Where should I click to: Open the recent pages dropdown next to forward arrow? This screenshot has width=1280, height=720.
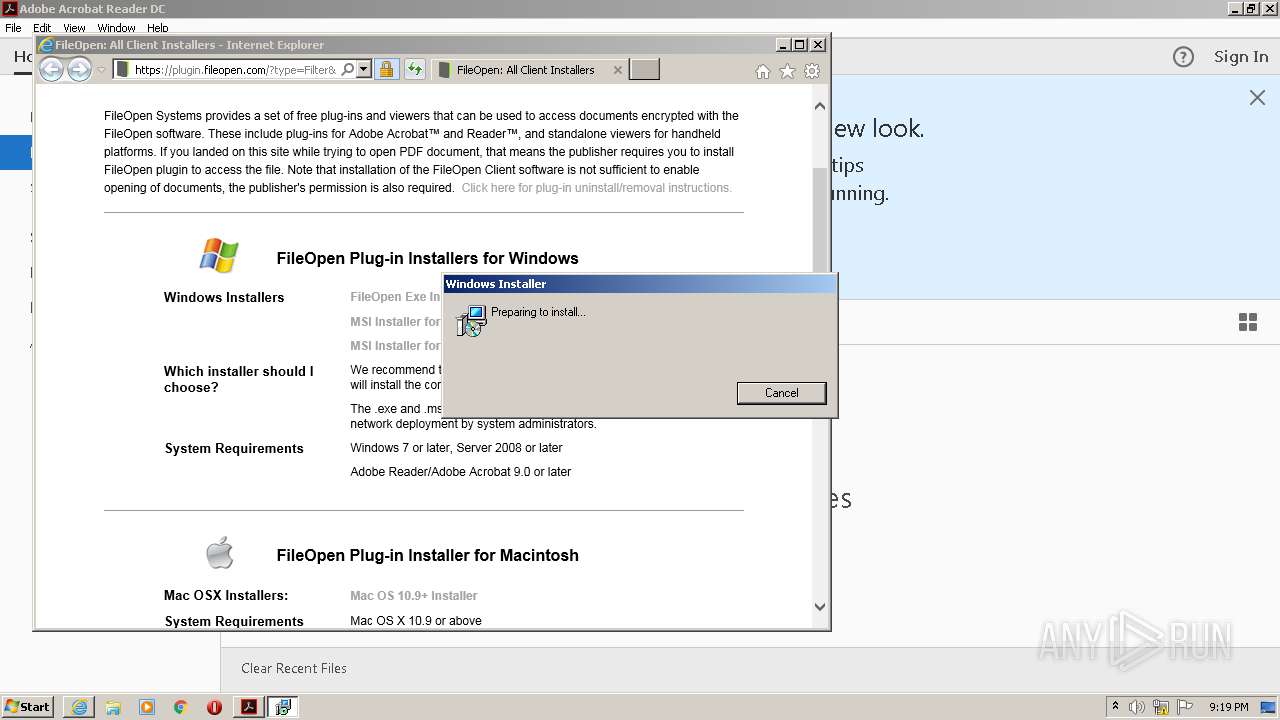tap(101, 70)
